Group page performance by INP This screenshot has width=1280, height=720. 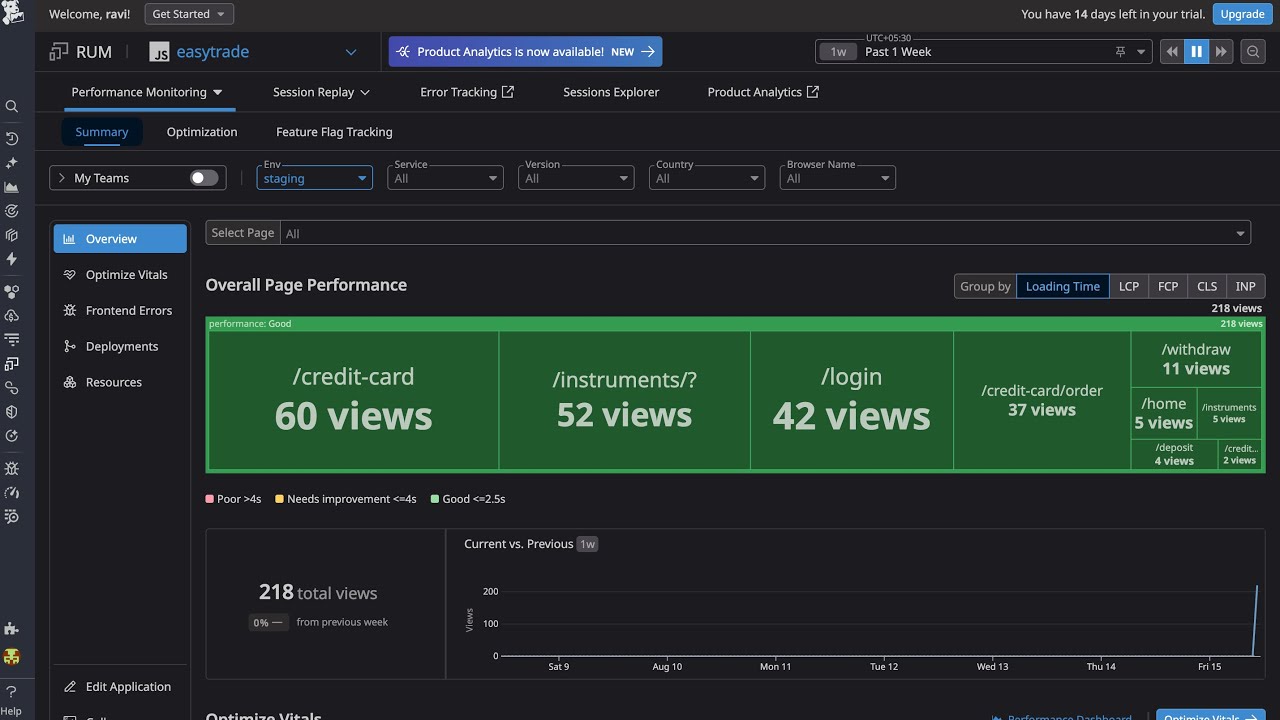1245,286
